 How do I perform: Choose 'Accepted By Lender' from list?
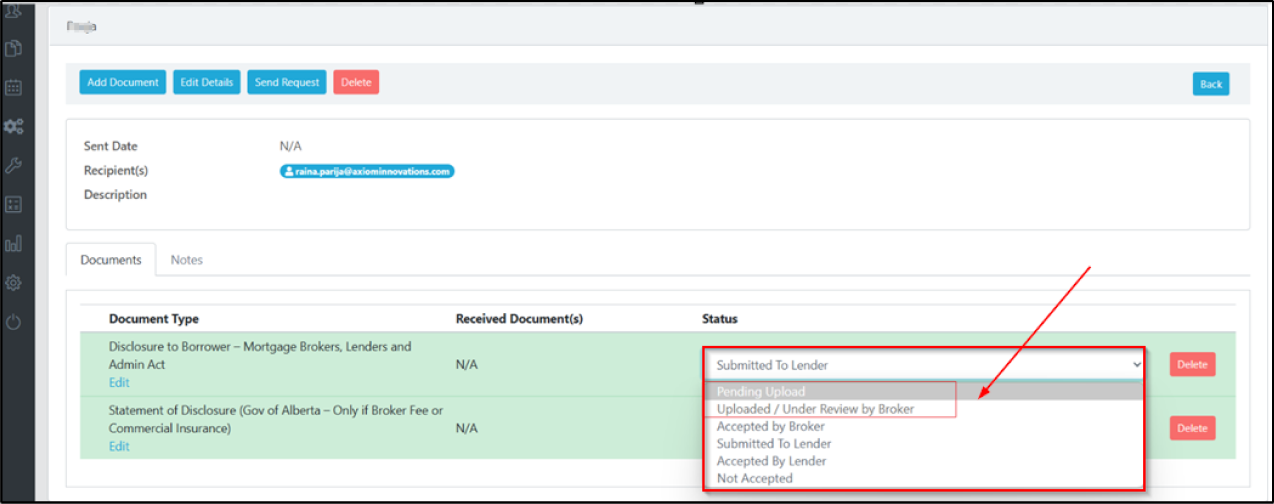tap(771, 461)
